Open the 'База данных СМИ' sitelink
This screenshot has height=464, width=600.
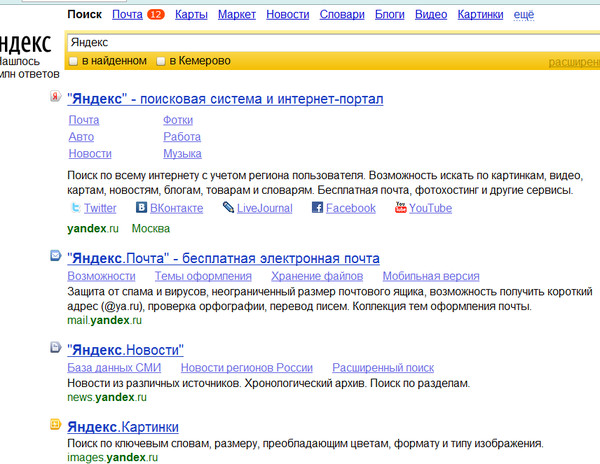(x=114, y=368)
